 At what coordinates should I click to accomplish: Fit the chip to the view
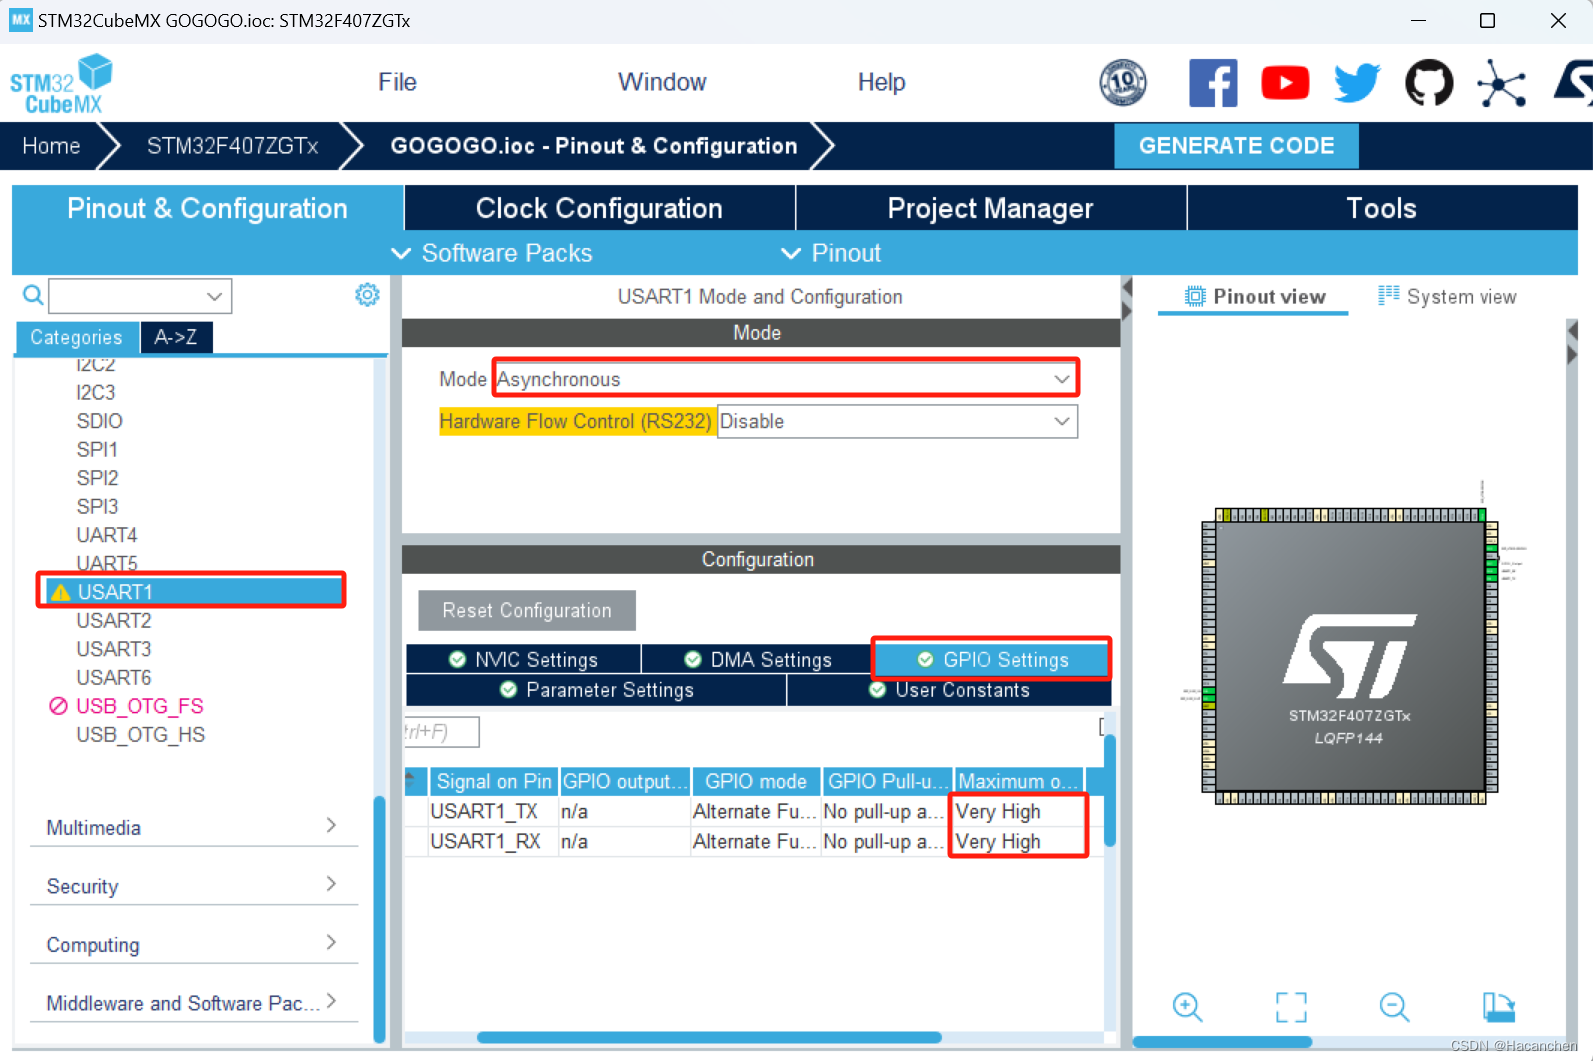(x=1291, y=1007)
